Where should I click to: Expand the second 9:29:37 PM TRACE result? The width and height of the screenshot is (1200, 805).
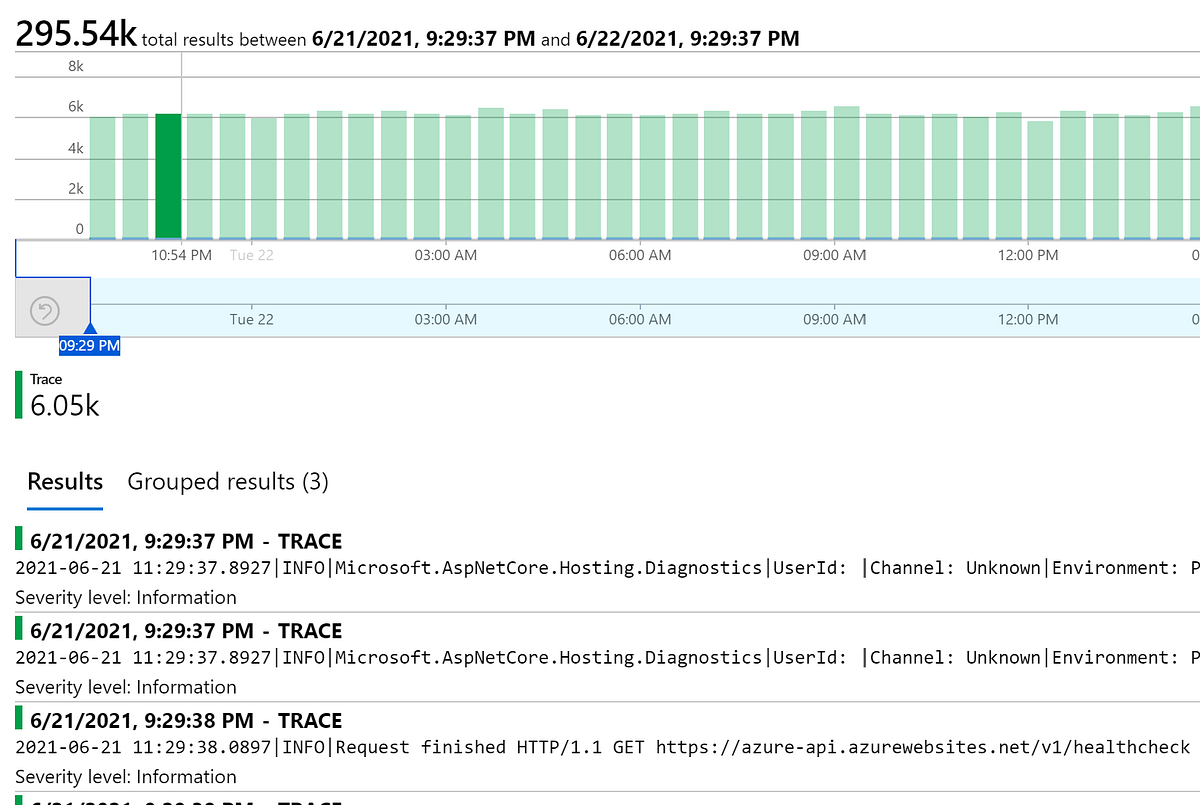pyautogui.click(x=186, y=630)
